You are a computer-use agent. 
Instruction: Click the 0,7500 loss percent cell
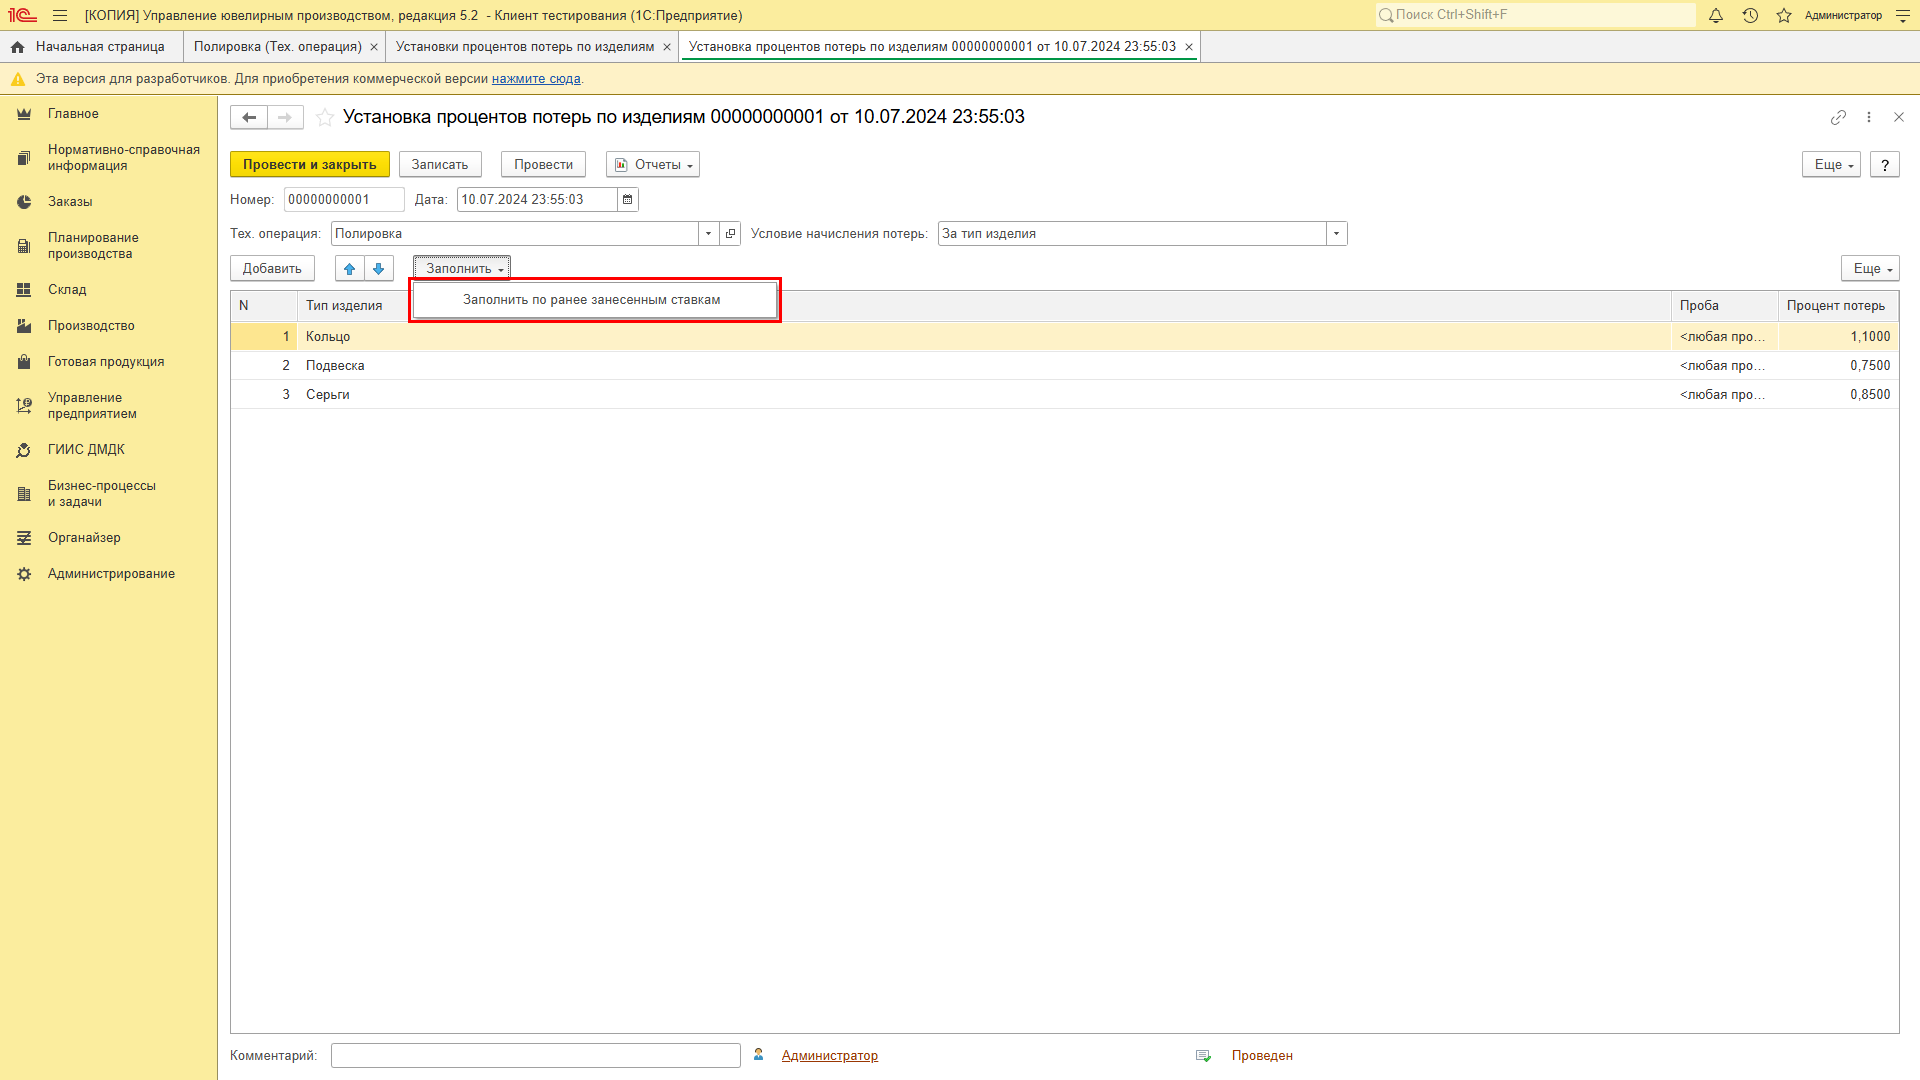(x=1838, y=366)
